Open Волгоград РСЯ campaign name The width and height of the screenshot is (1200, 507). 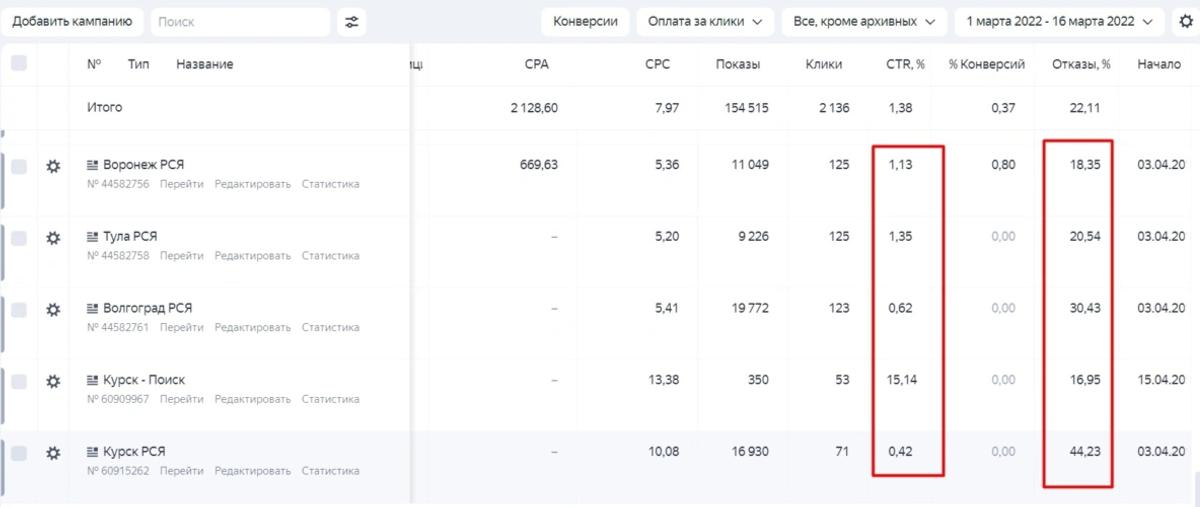(148, 308)
